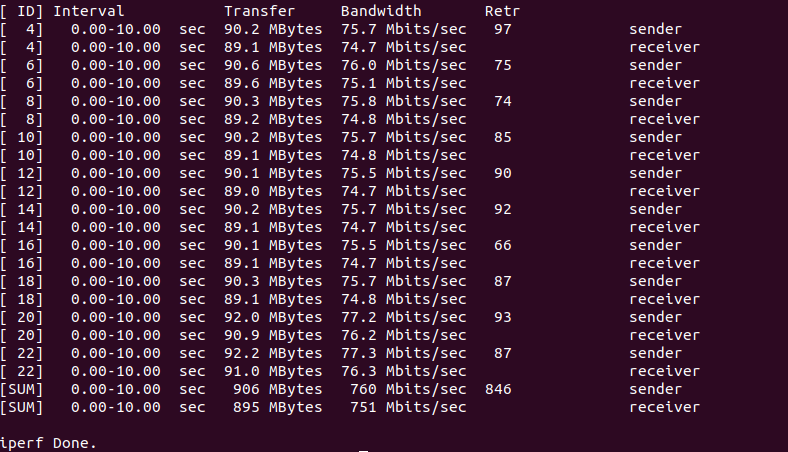The width and height of the screenshot is (788, 452).
Task: Select the 751 Mbits/sec receiver sum bandwidth
Action: [408, 407]
